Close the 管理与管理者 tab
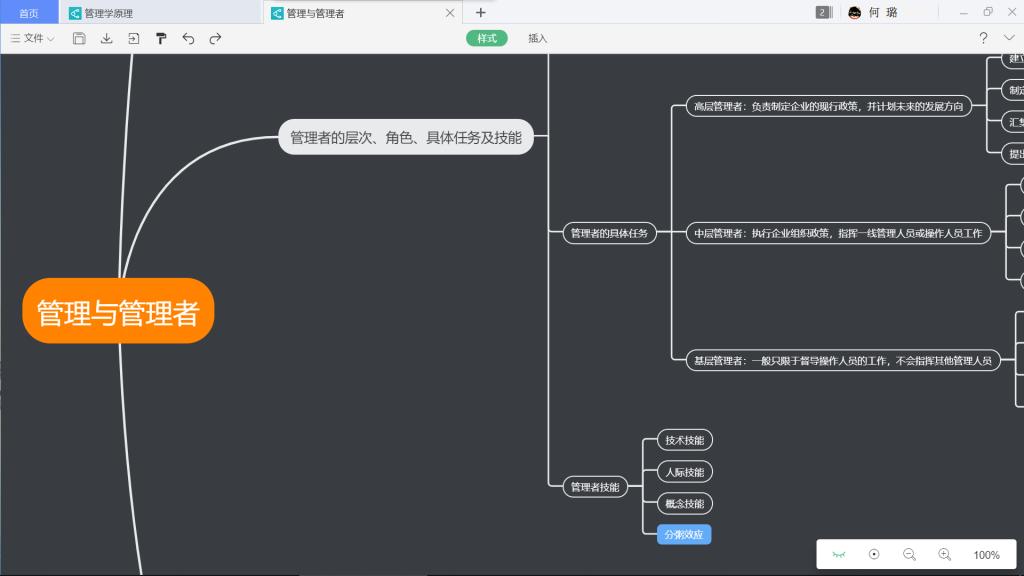 click(450, 13)
